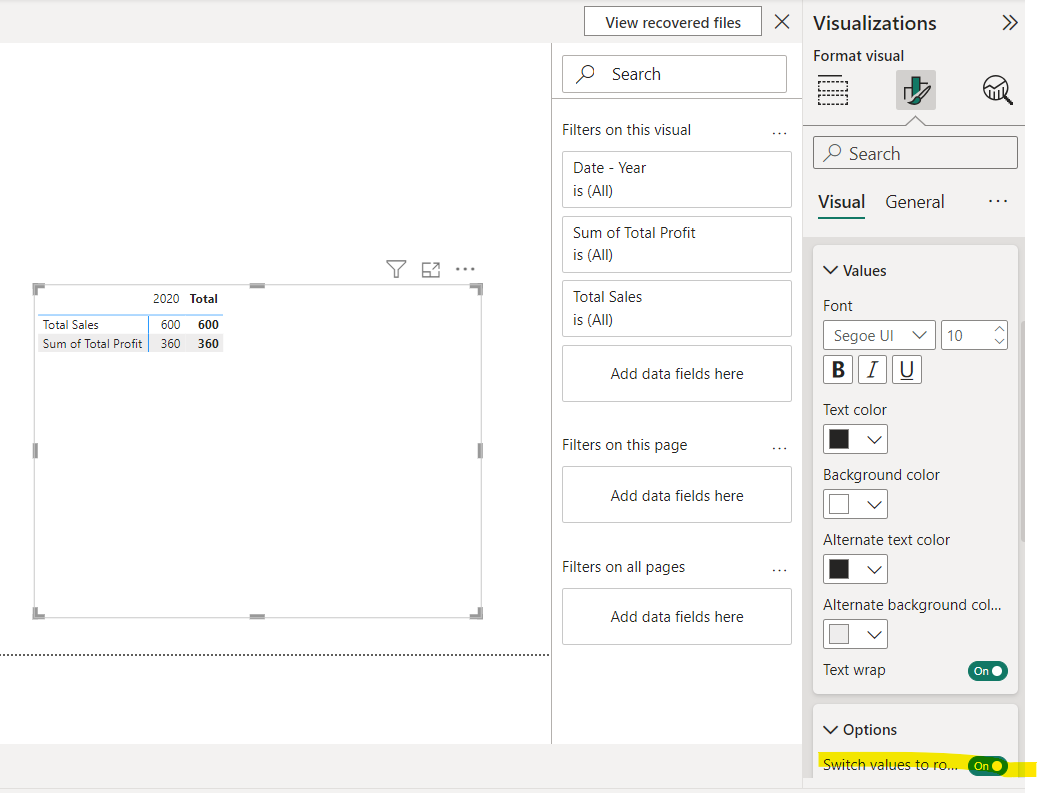
Task: Open Alternate background color dropdown arrow
Action: [874, 635]
